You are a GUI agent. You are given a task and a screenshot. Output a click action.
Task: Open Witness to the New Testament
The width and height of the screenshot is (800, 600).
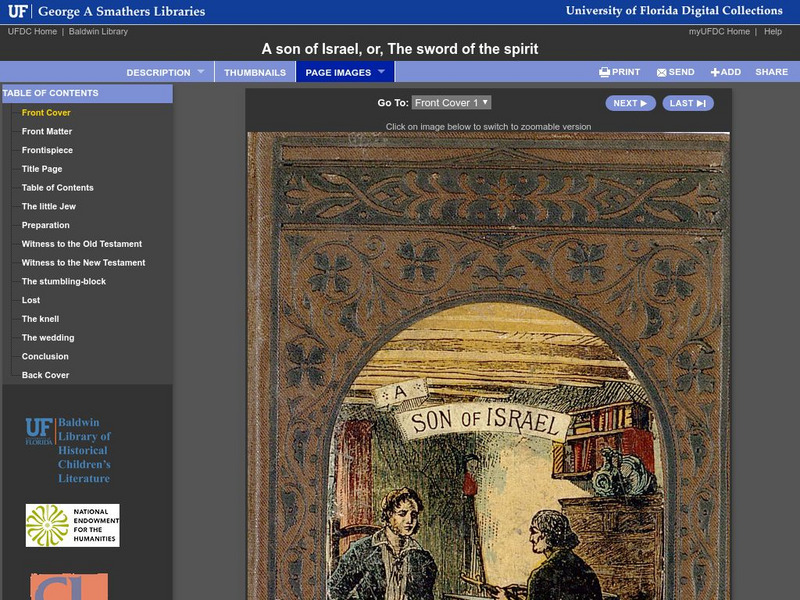(x=83, y=263)
